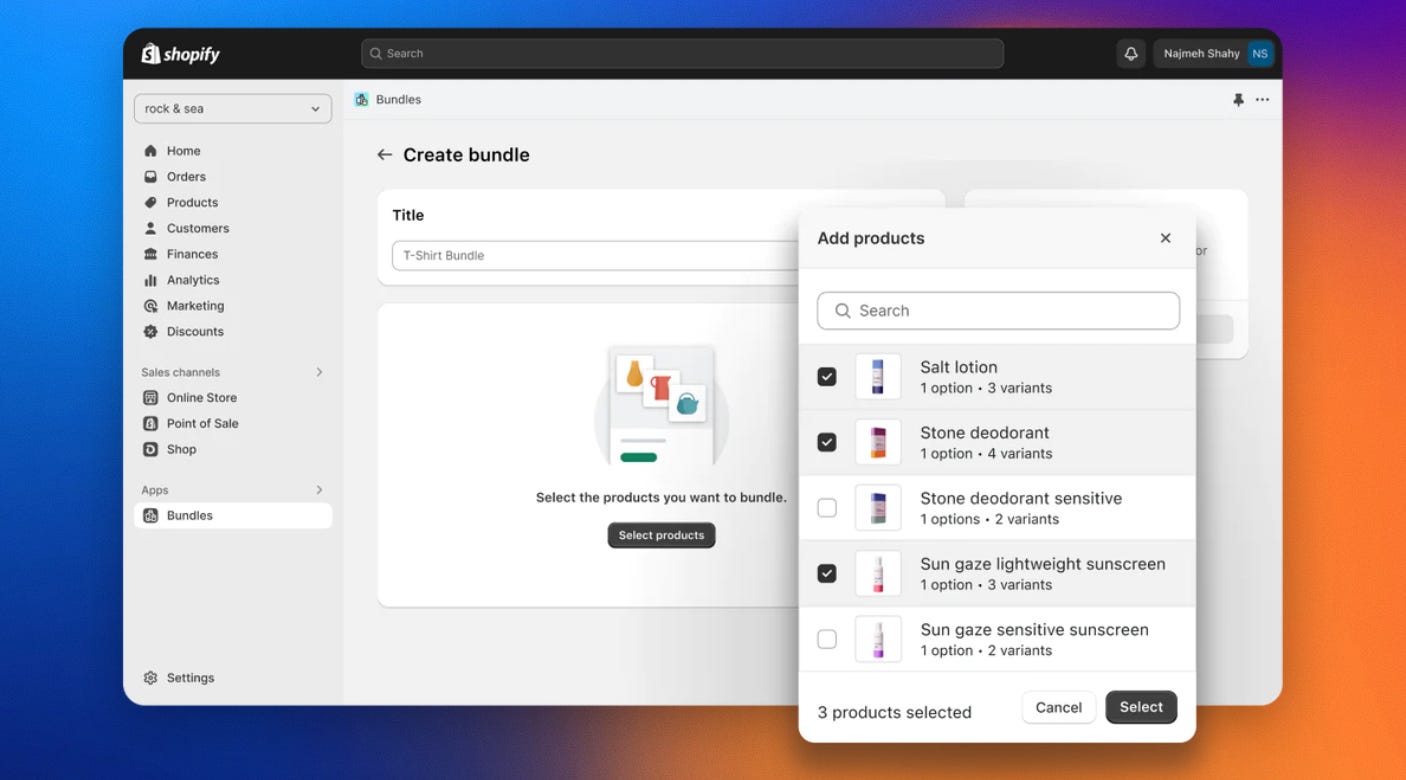
Task: Check Sun gaze sensitive sunscreen checkbox
Action: pos(827,639)
